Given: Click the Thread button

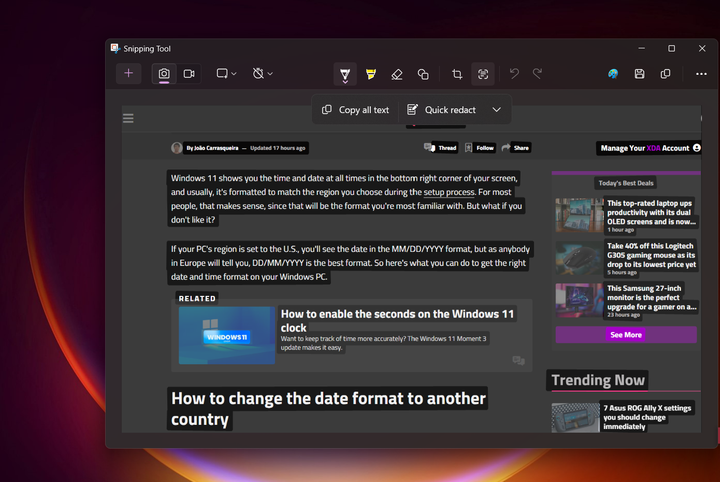Looking at the screenshot, I should (440, 147).
